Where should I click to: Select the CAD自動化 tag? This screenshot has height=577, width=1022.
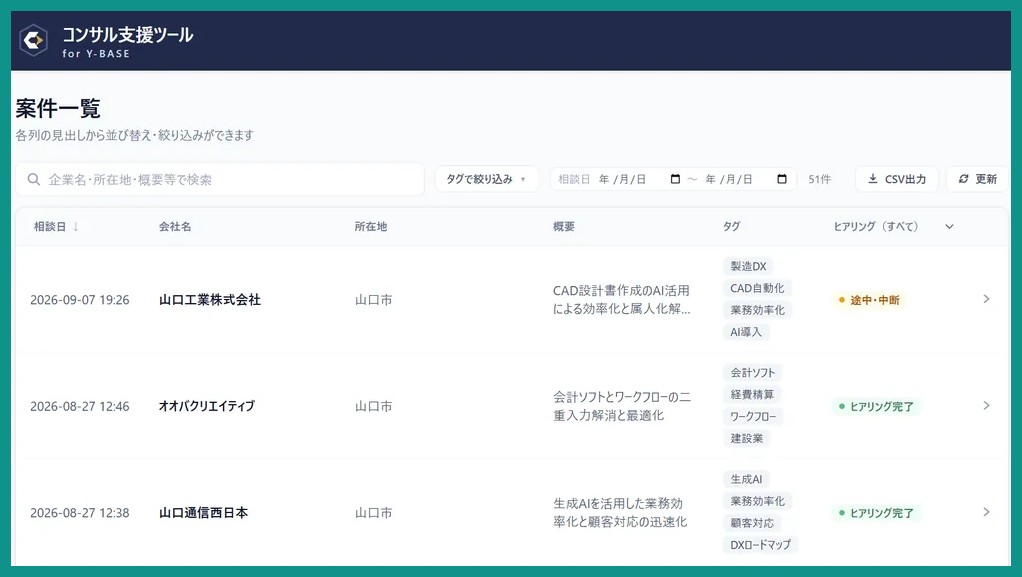[757, 288]
